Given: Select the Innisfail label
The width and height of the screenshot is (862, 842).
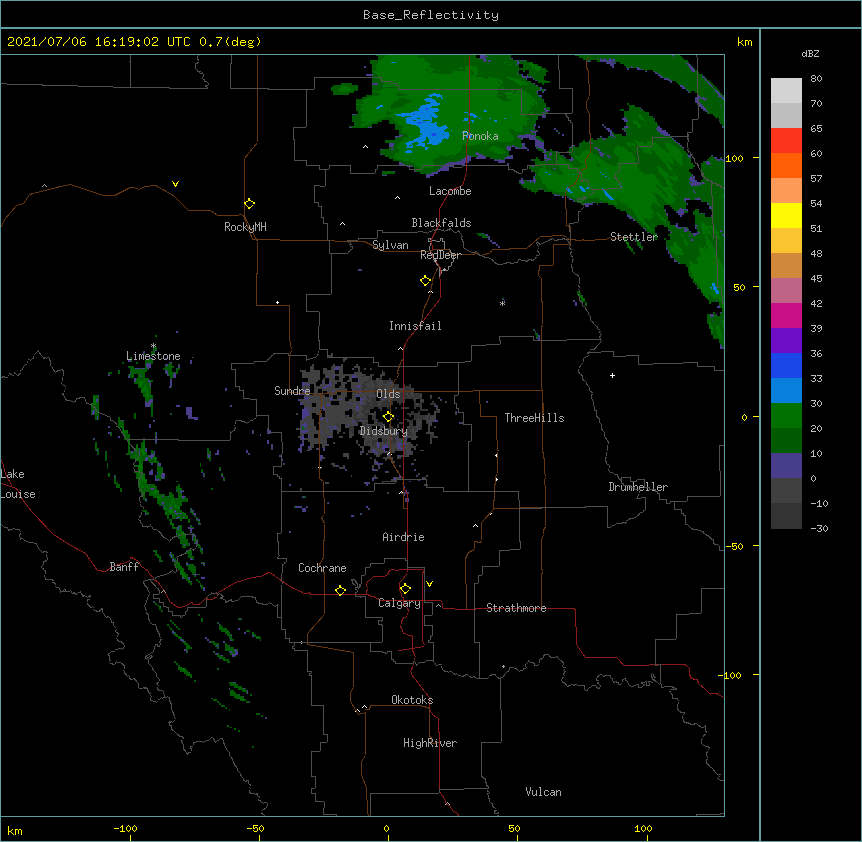Looking at the screenshot, I should coord(415,326).
